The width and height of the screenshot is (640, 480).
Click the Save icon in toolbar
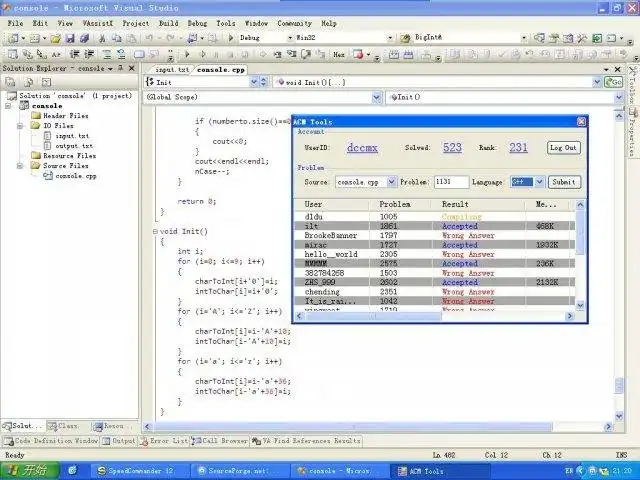[70, 38]
